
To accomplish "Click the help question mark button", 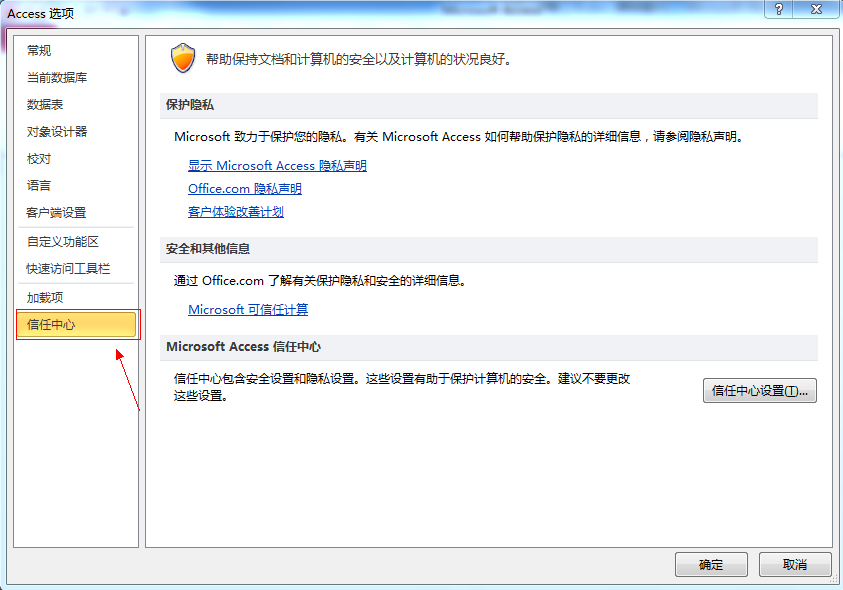I will coord(778,9).
